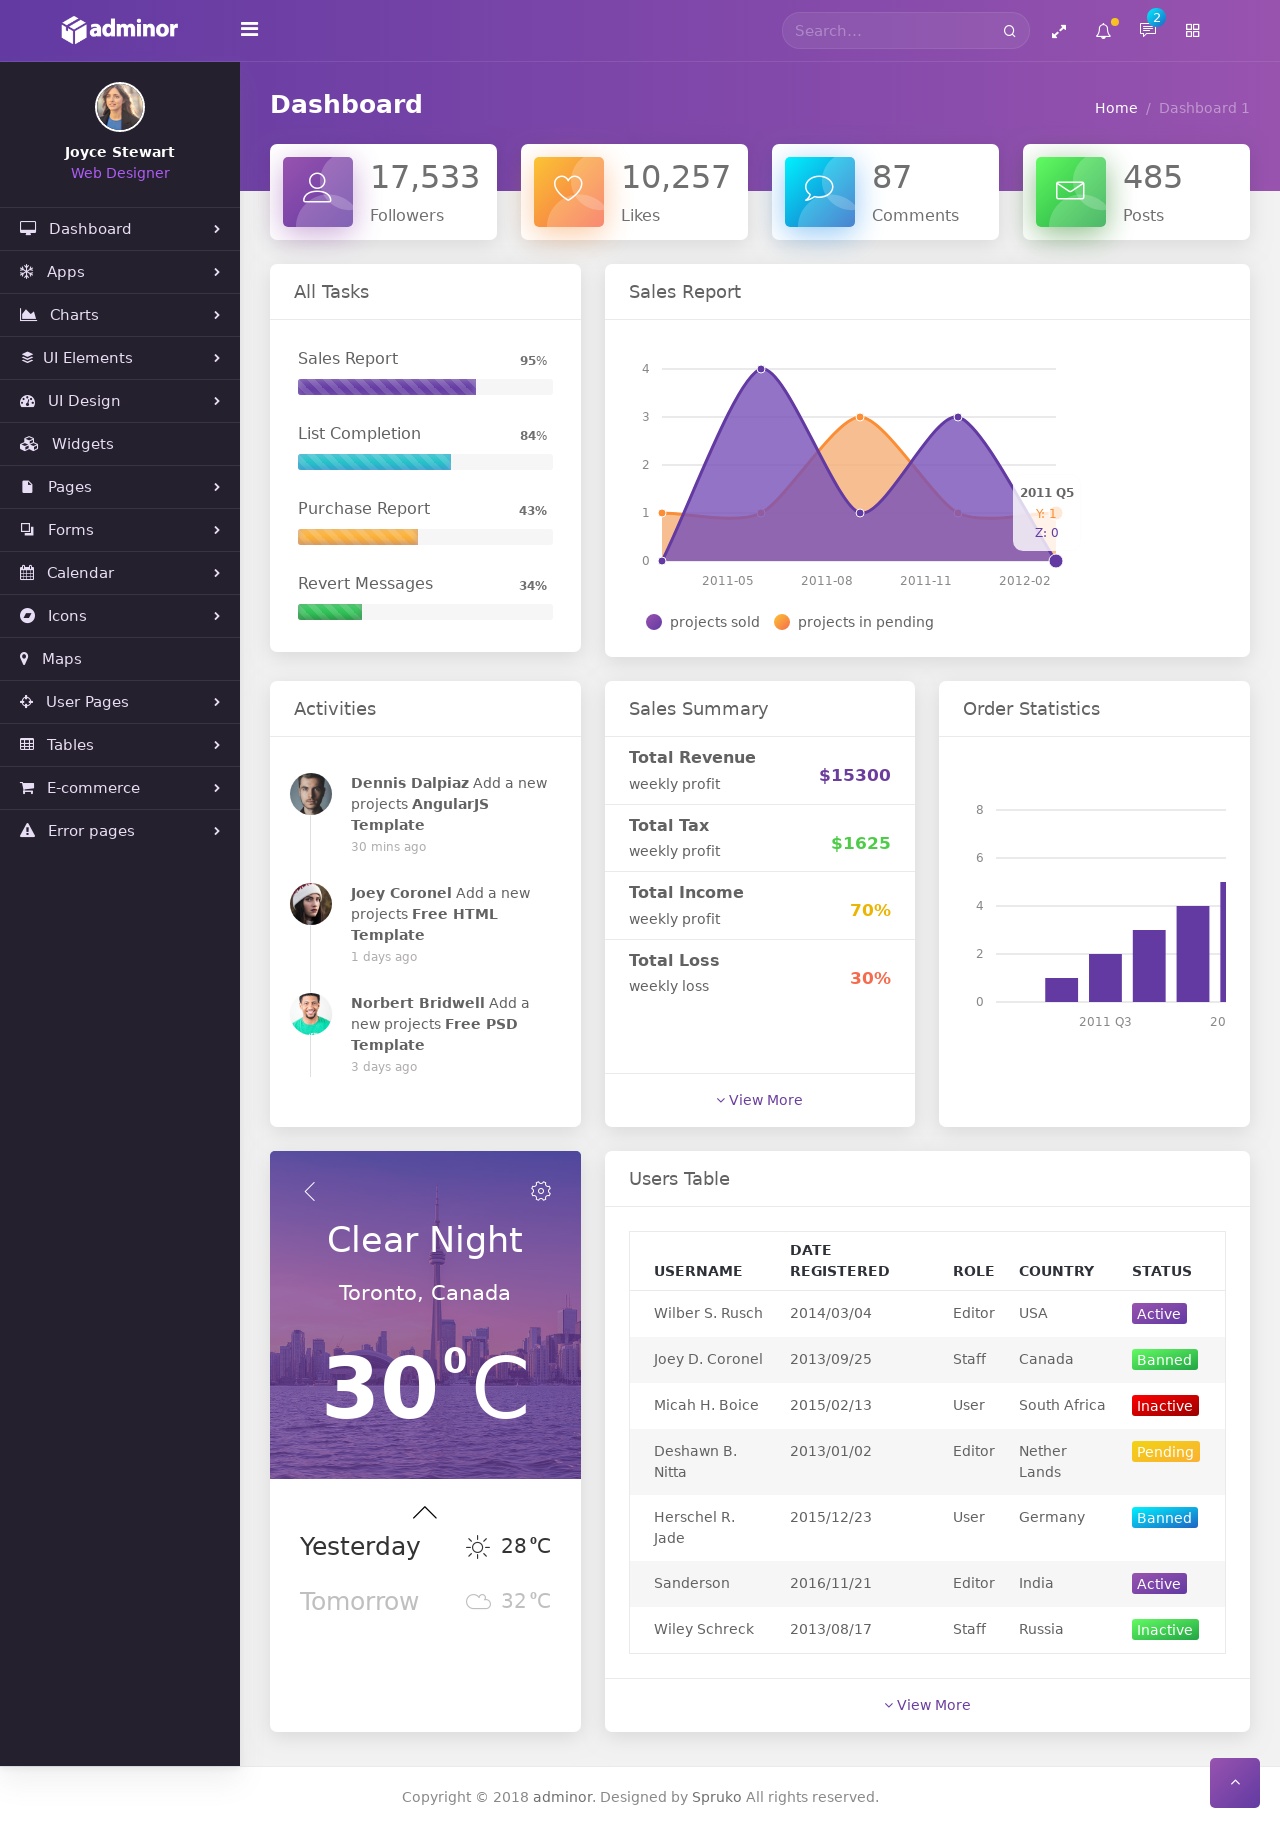Image resolution: width=1280 pixels, height=1828 pixels.
Task: Click the Revert Messages progress bar
Action: click(425, 612)
